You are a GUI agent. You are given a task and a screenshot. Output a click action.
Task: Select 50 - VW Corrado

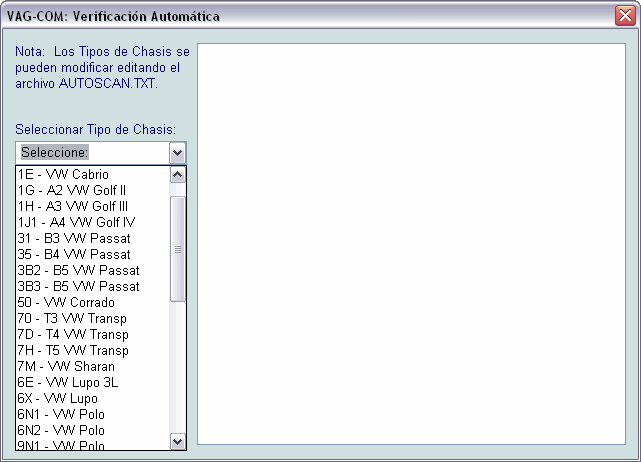[x=66, y=302]
